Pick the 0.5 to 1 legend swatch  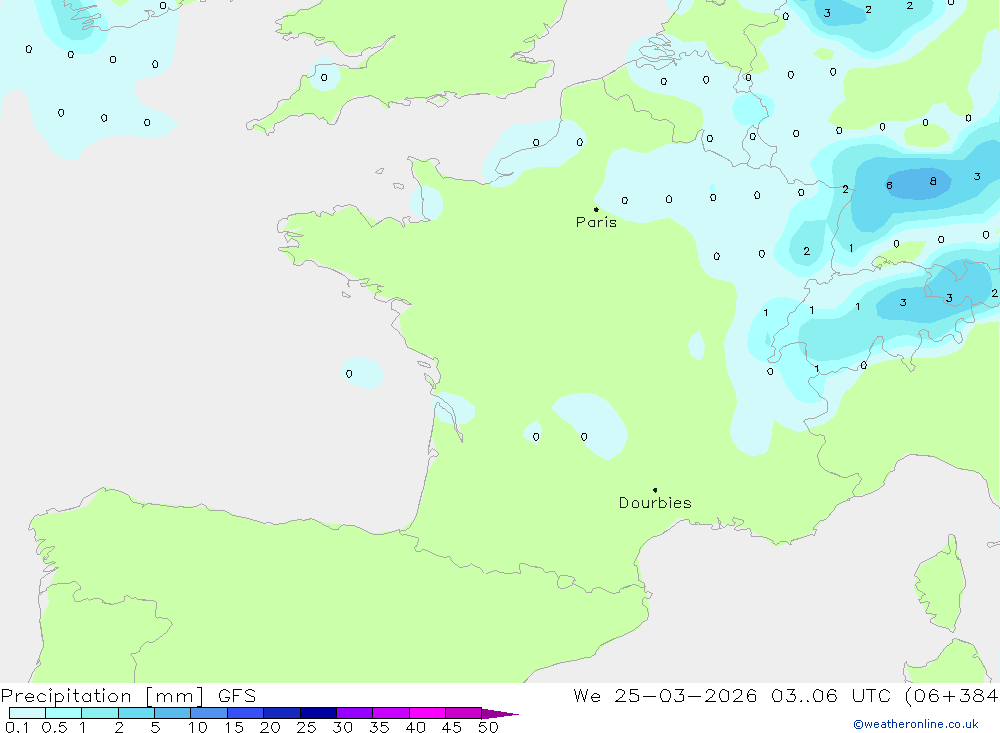click(64, 713)
